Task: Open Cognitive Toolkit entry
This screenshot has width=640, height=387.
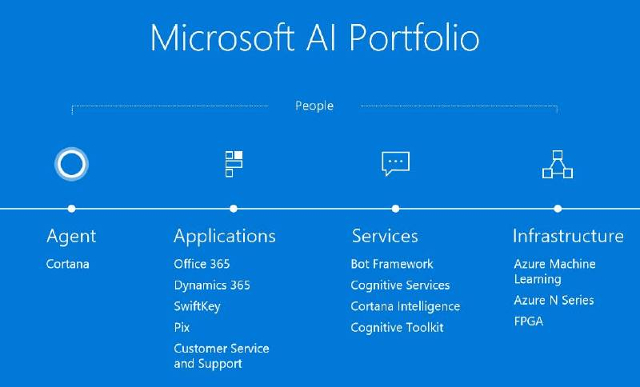Action: pos(397,328)
